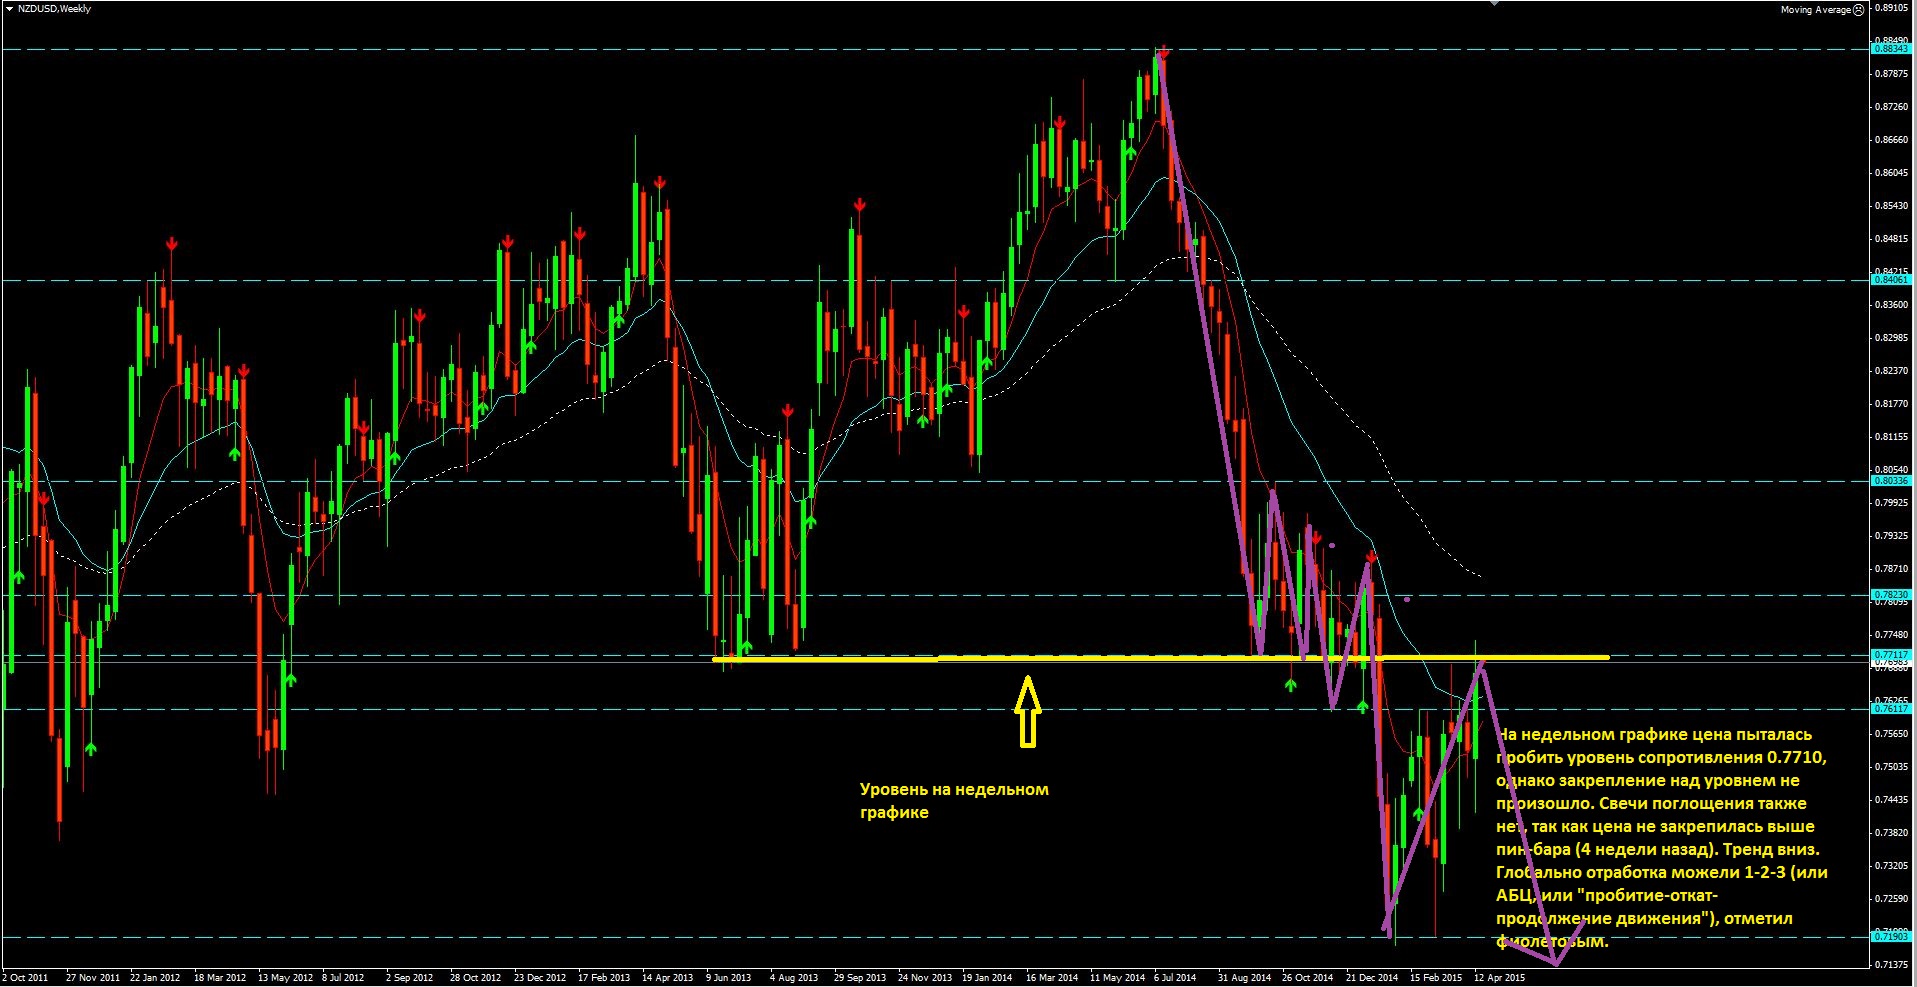The width and height of the screenshot is (1917, 987).
Task: Click the 0.72590 price scale value
Action: pos(1891,899)
